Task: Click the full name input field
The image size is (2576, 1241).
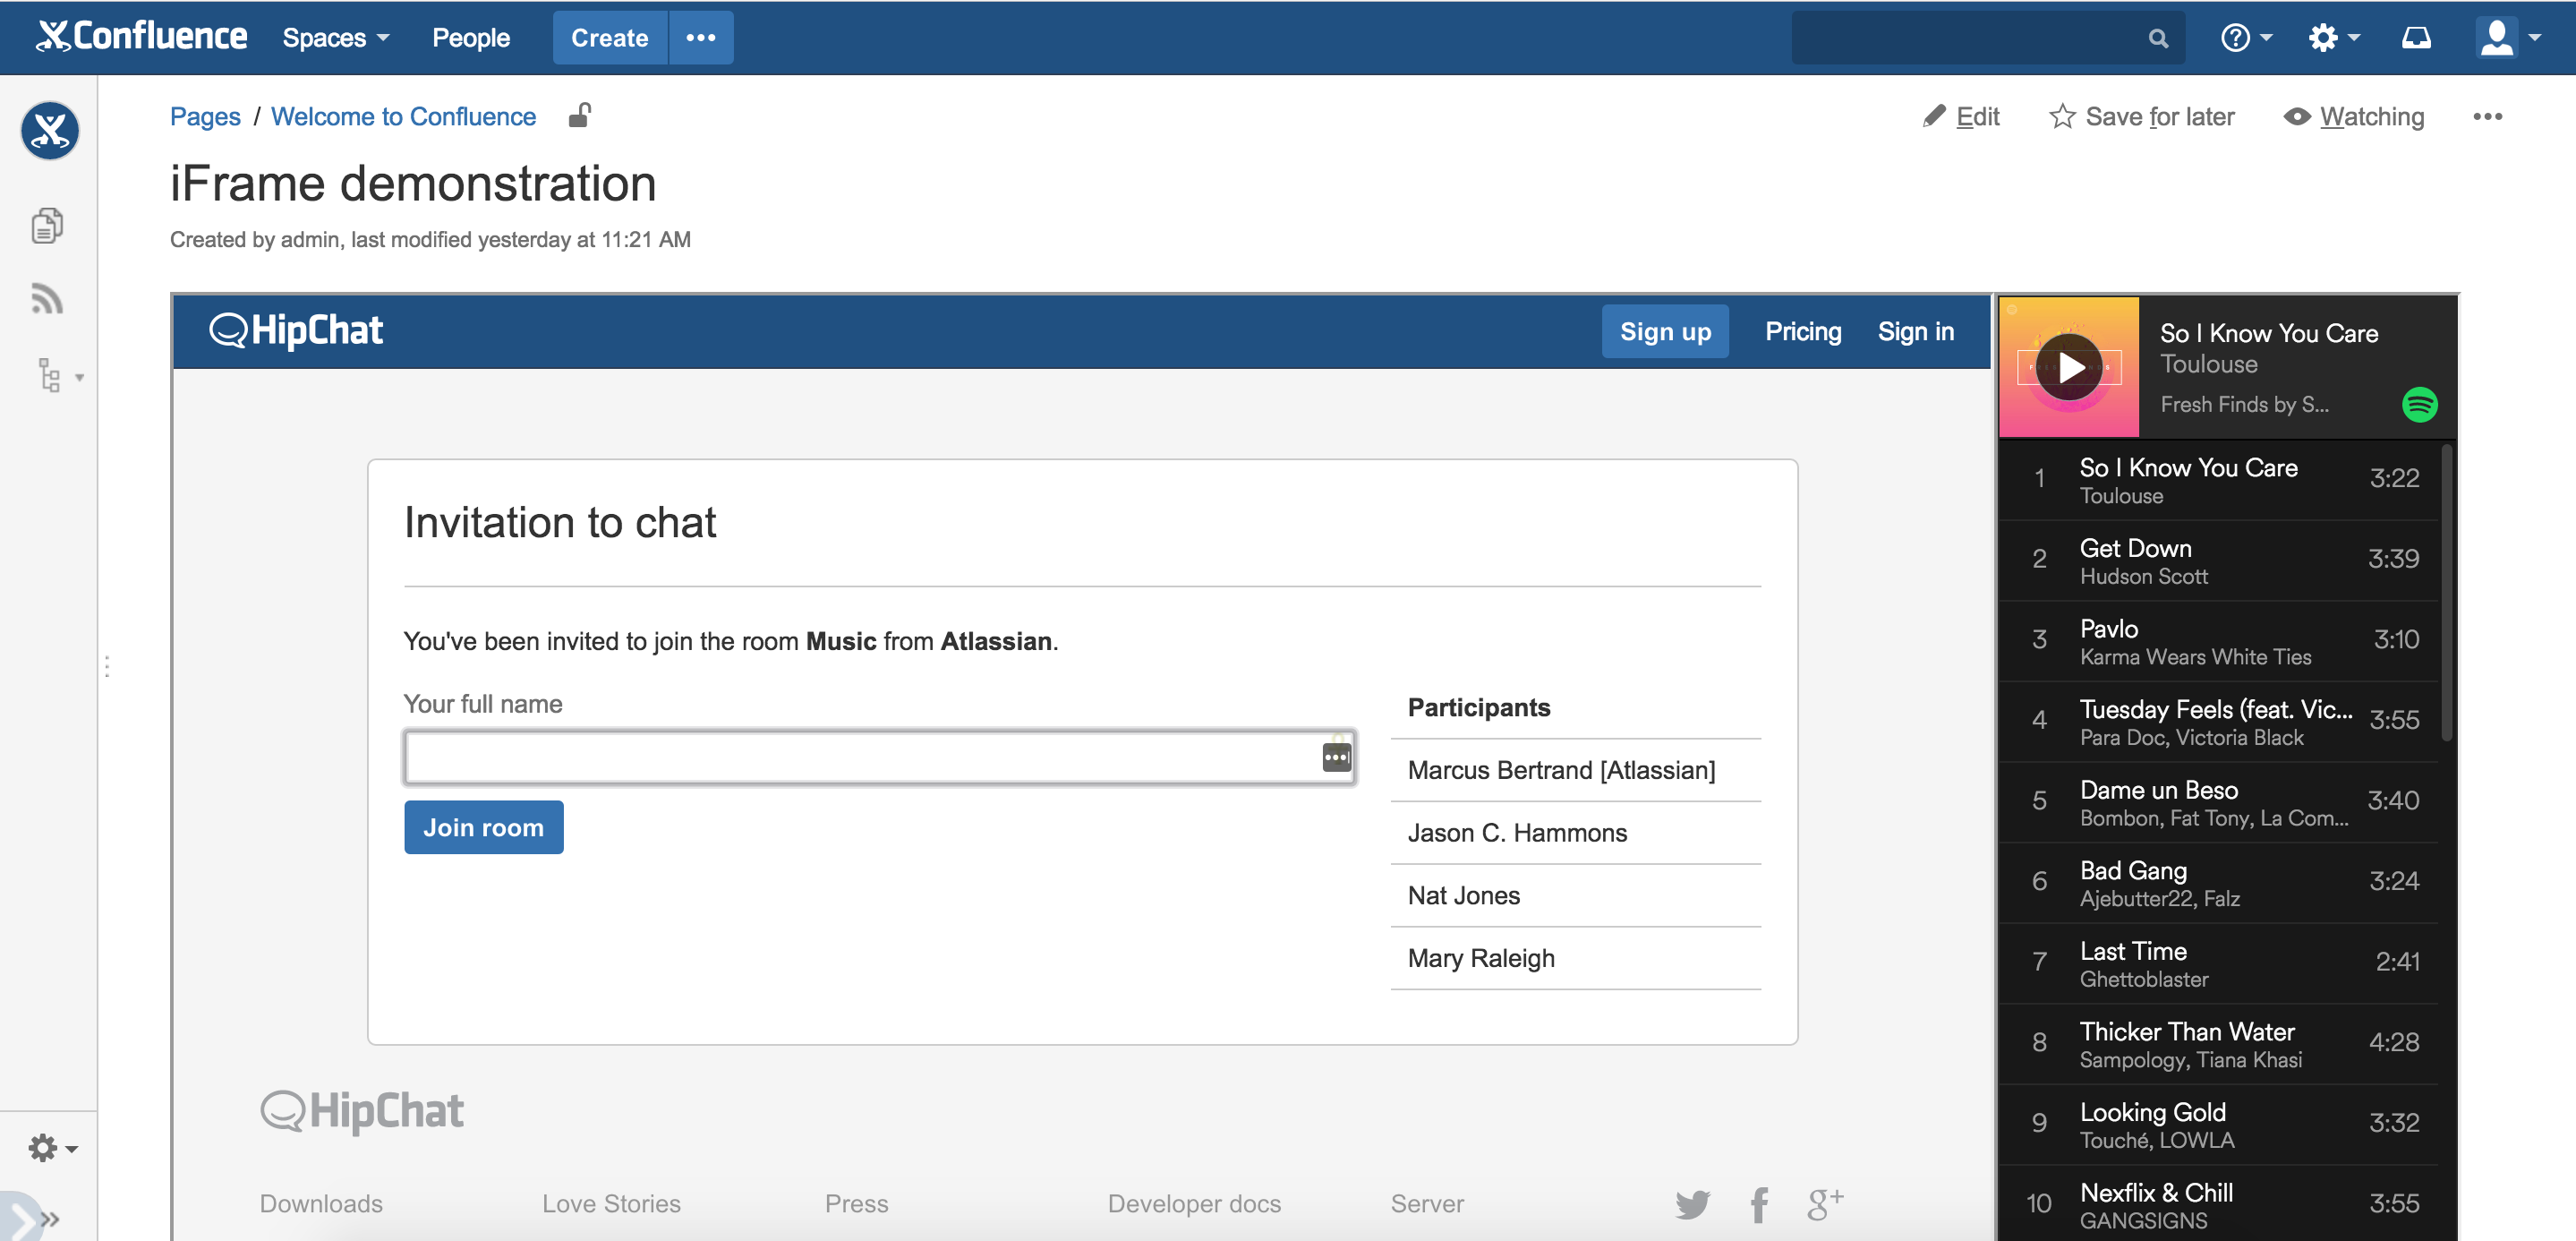Action: point(860,757)
